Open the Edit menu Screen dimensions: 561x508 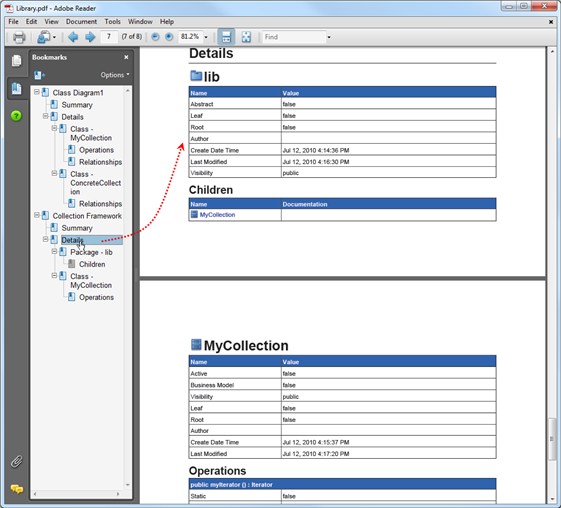tap(31, 22)
